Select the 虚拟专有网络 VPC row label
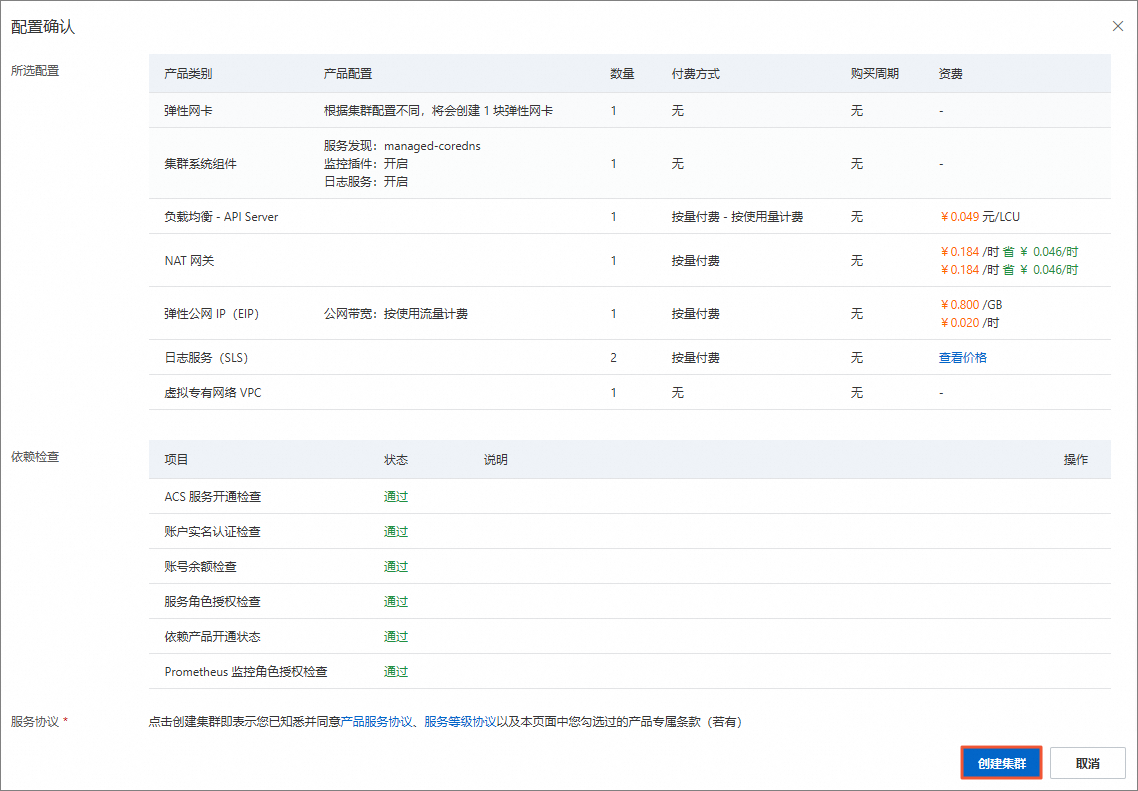1138x791 pixels. tap(213, 393)
